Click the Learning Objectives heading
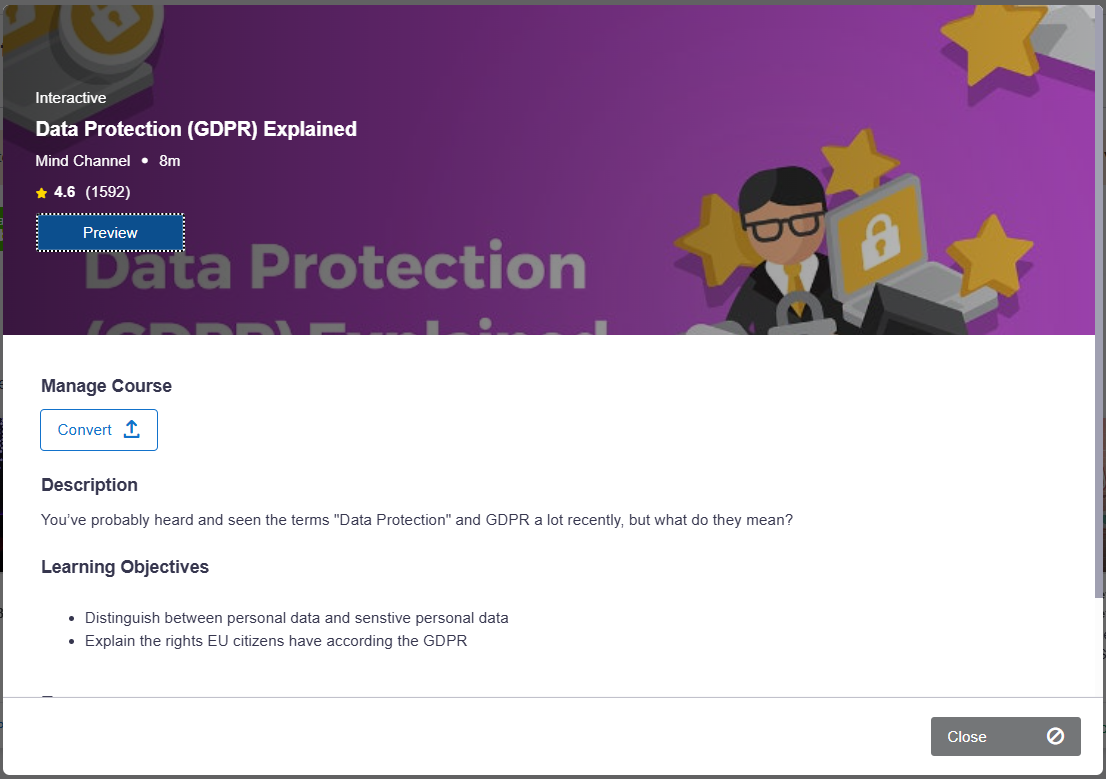Viewport: 1106px width, 779px height. (125, 567)
